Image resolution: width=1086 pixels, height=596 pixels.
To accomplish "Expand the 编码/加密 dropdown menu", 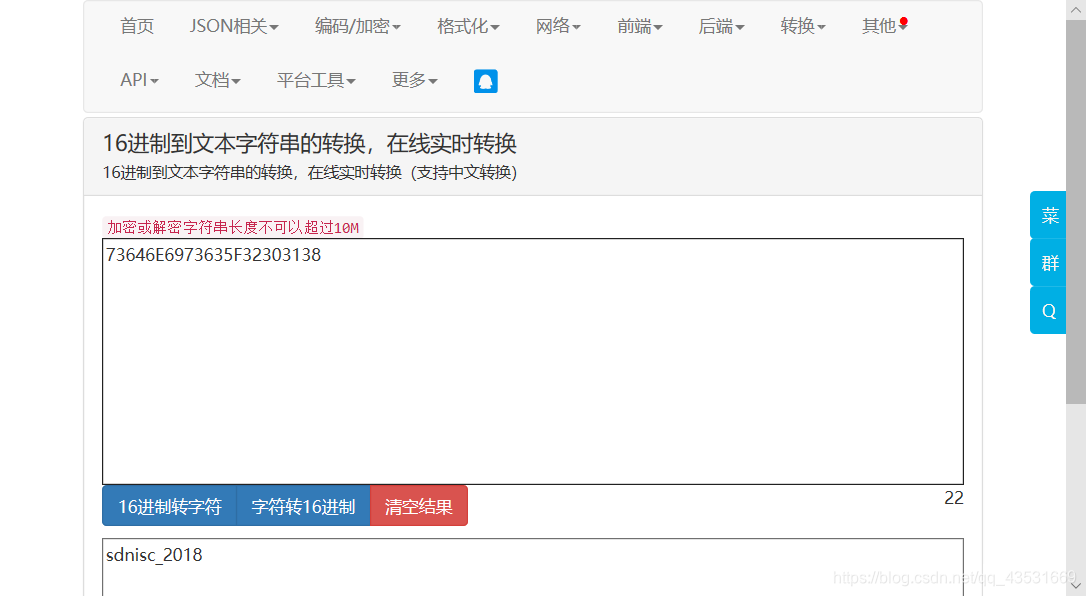I will coord(357,26).
